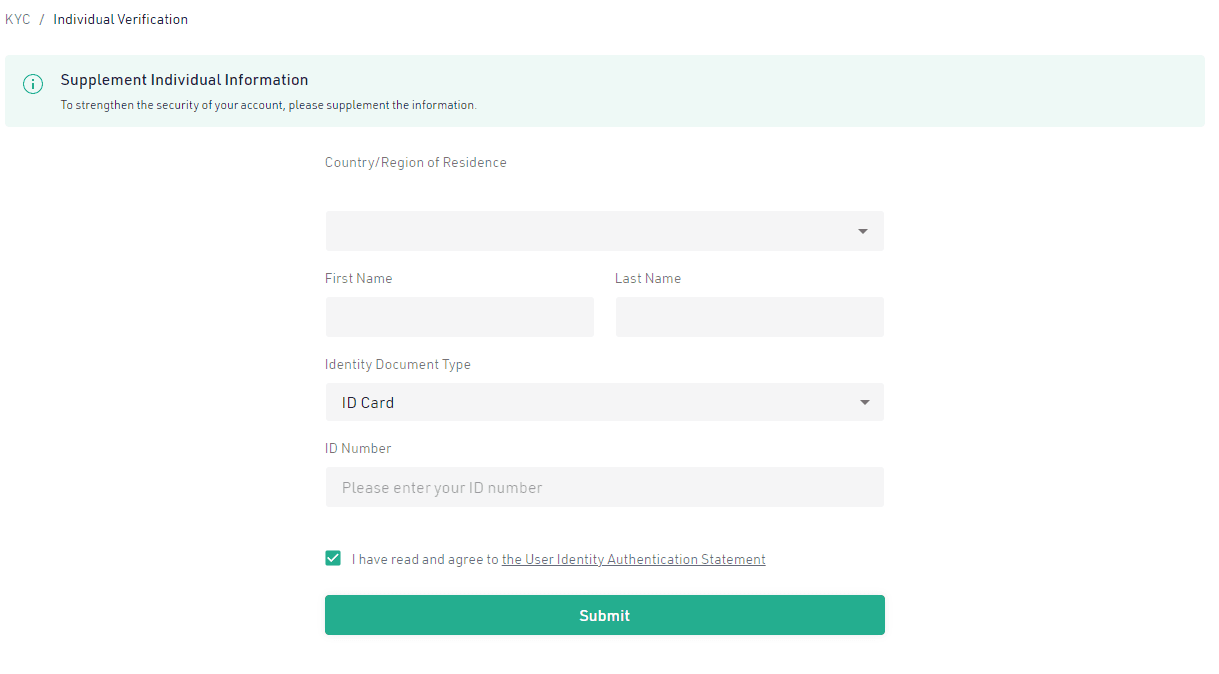Open the Country/Region of Residence select field
The image size is (1219, 674).
tap(590, 231)
